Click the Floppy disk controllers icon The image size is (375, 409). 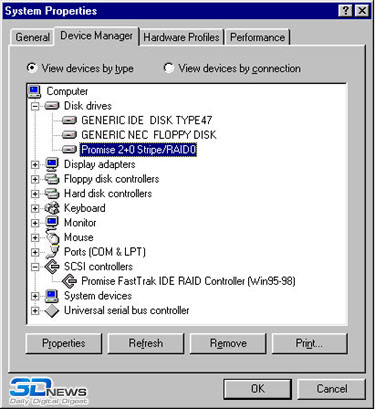tap(52, 179)
